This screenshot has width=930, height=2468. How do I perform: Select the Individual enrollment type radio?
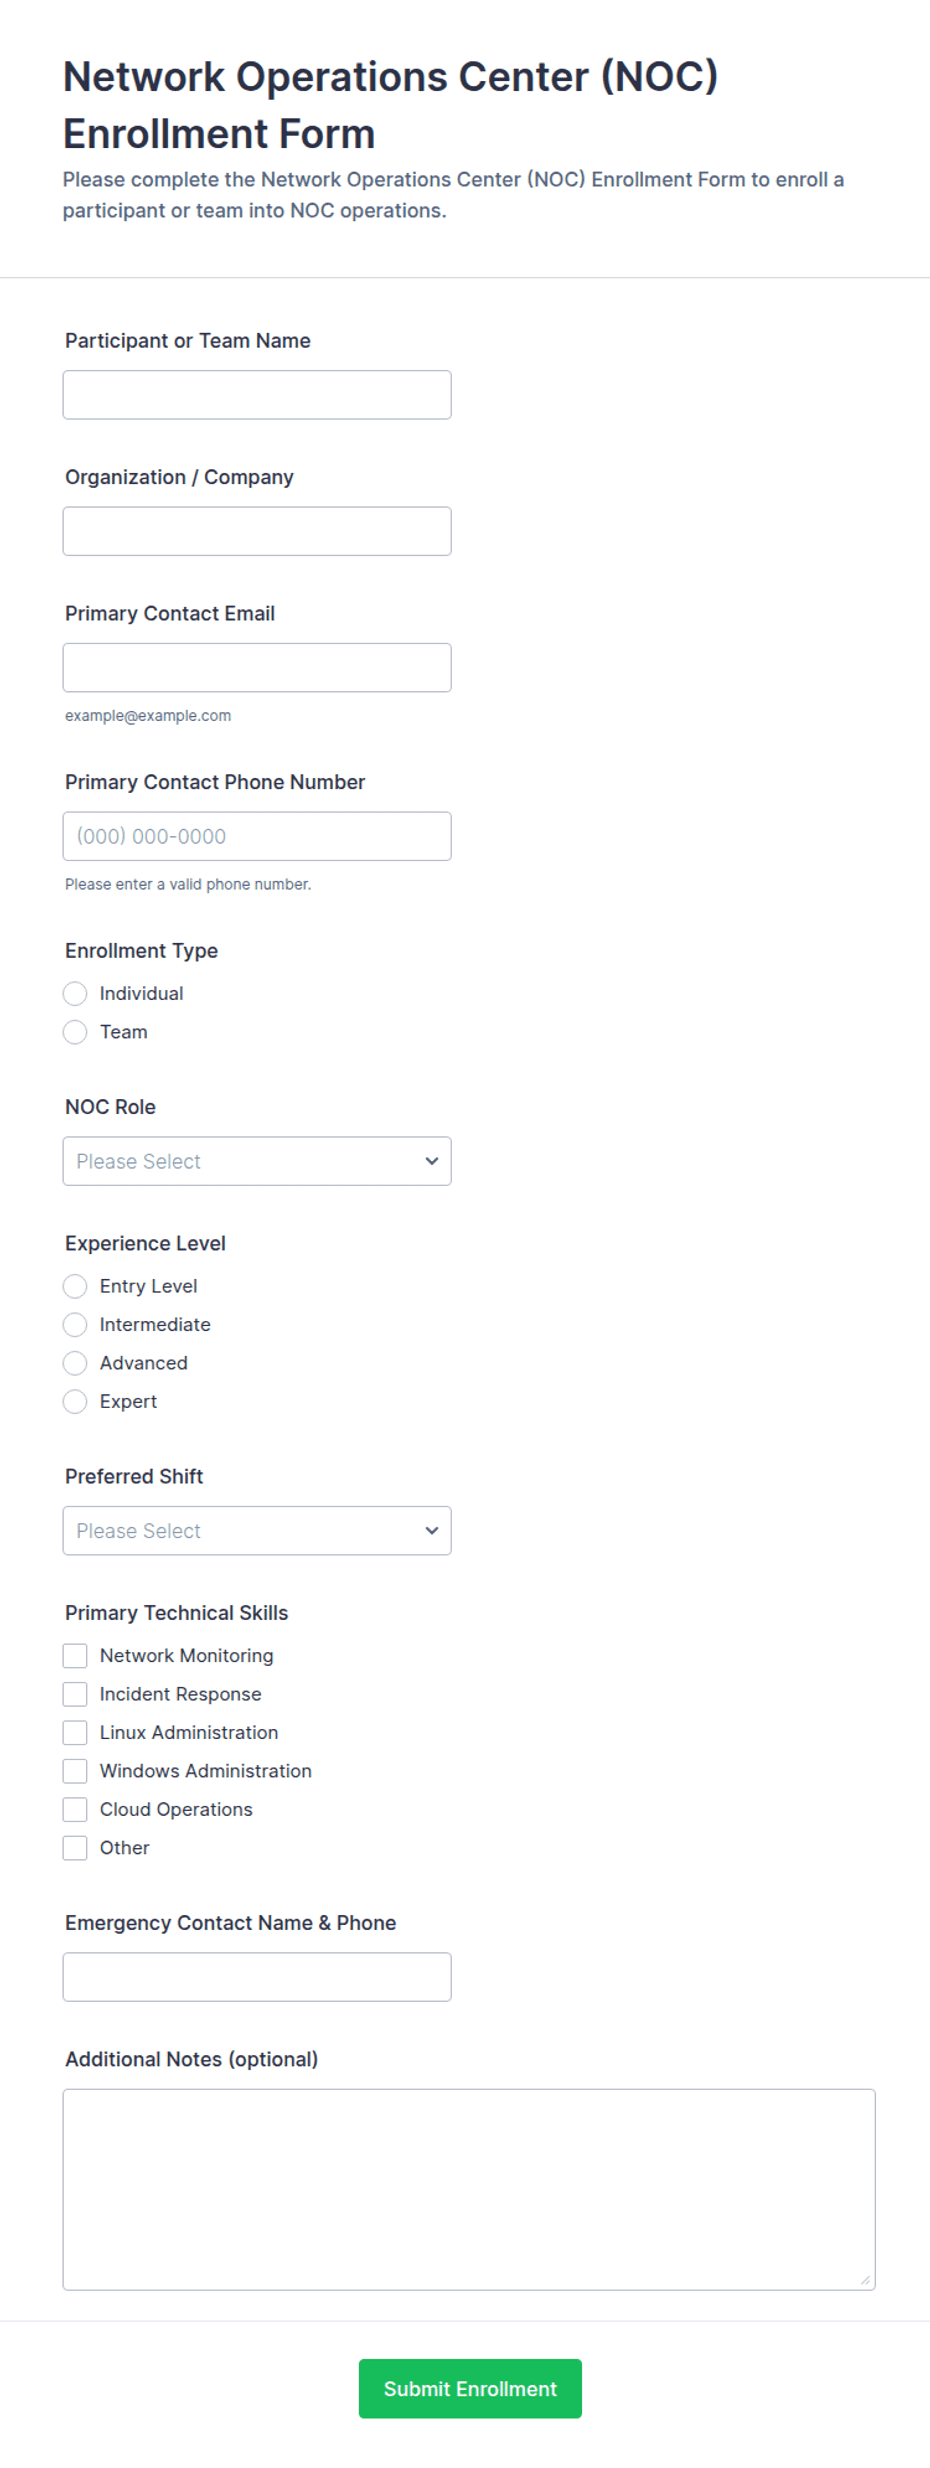pyautogui.click(x=75, y=993)
